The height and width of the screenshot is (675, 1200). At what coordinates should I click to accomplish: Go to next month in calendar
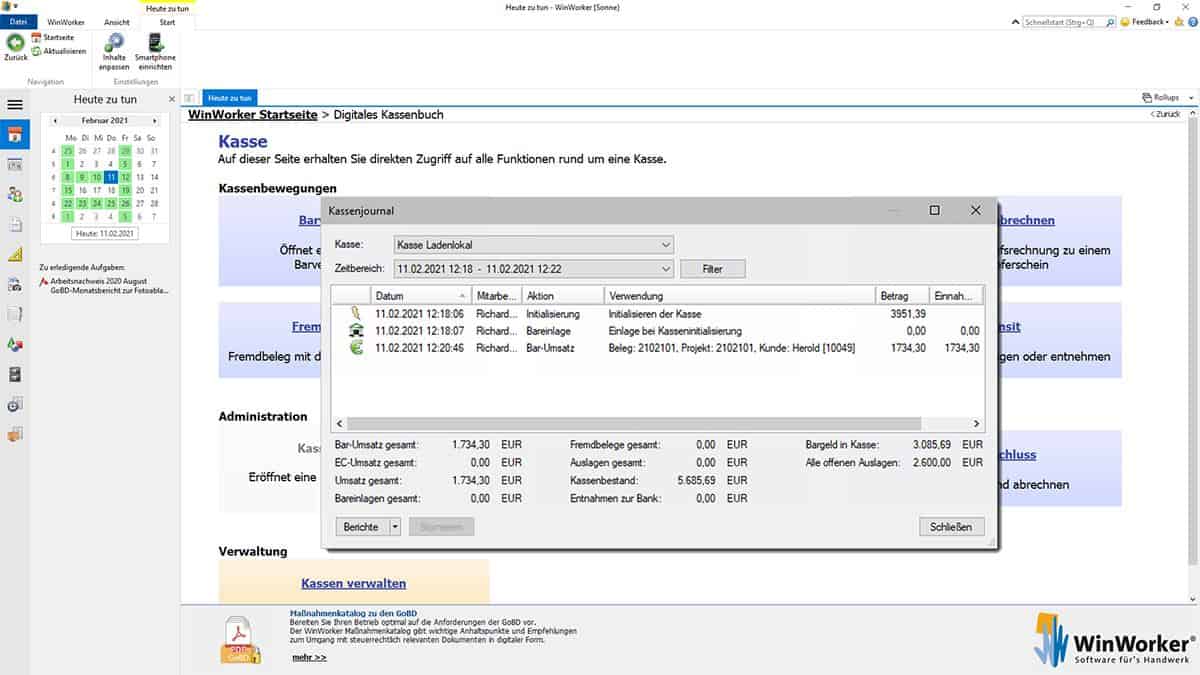pos(154,121)
